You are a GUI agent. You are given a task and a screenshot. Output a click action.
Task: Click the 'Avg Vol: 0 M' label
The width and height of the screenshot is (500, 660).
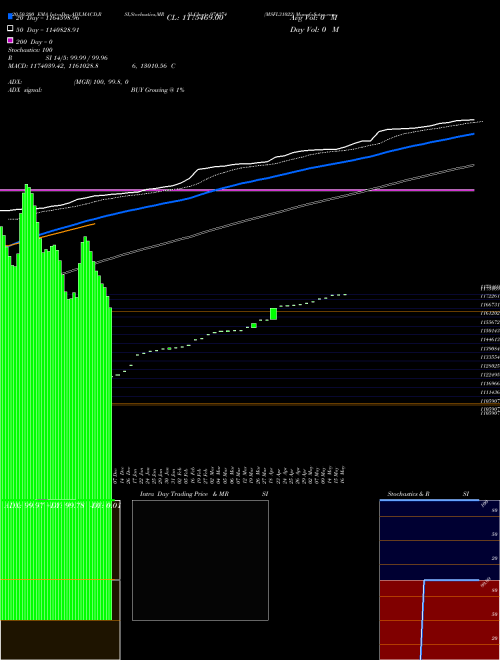pos(314,18)
